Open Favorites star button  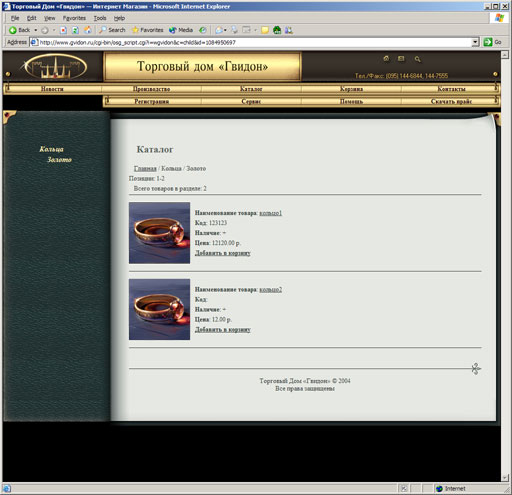tap(147, 30)
